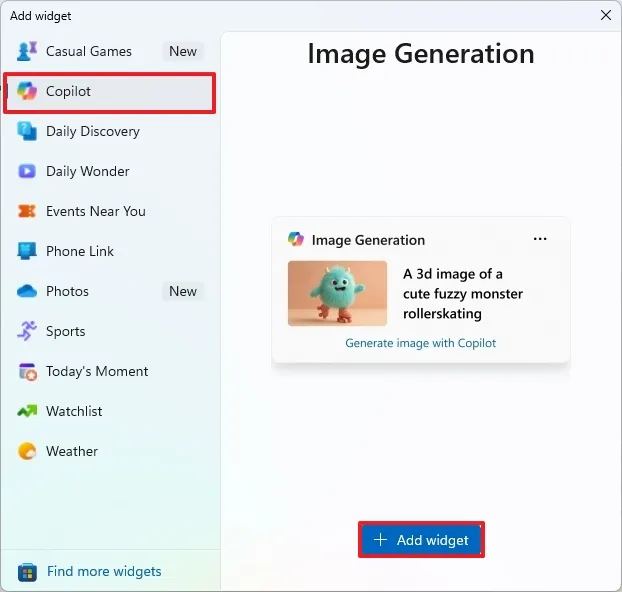Close the Add widget dialog
This screenshot has width=622, height=592.
(605, 15)
